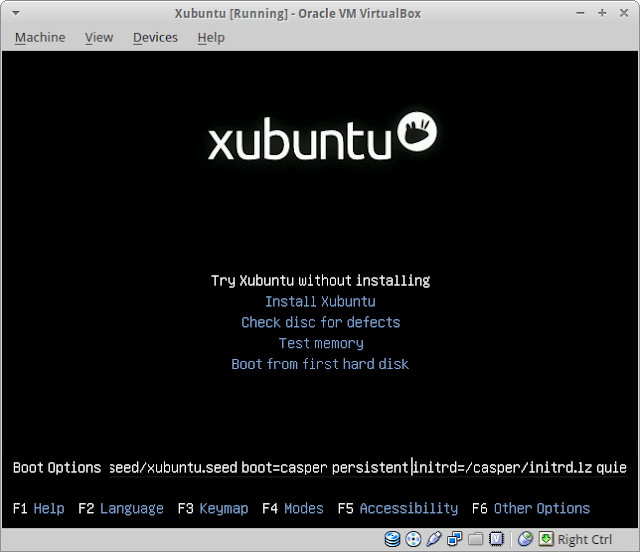This screenshot has width=640, height=552.
Task: Open F6 Other Options
Action: pyautogui.click(x=531, y=508)
